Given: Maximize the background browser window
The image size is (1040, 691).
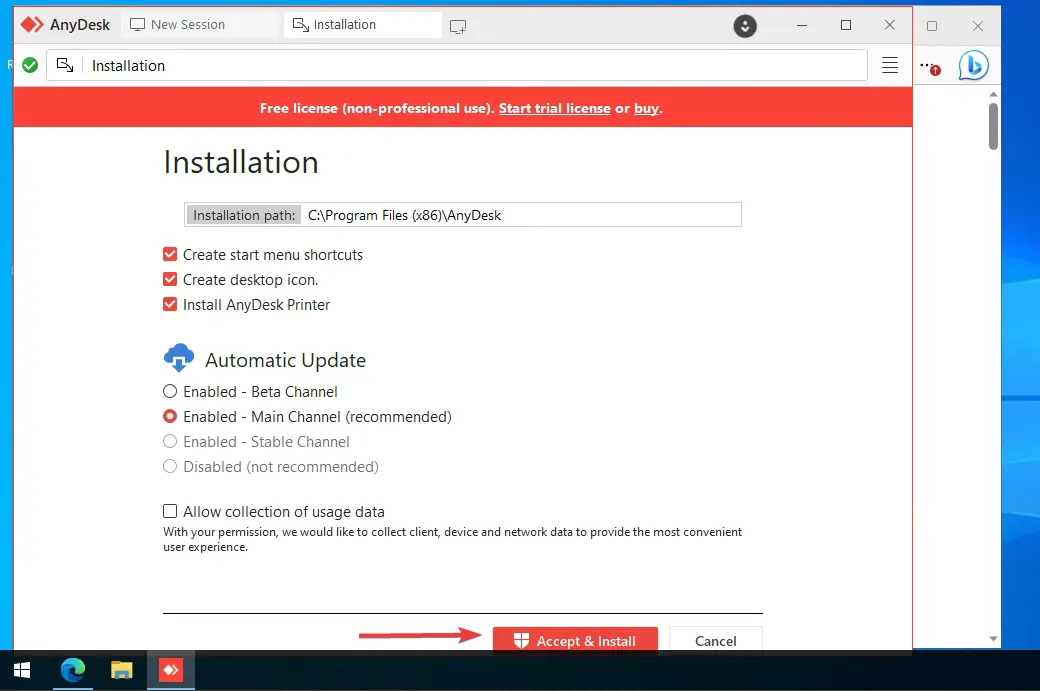Looking at the screenshot, I should tap(932, 26).
